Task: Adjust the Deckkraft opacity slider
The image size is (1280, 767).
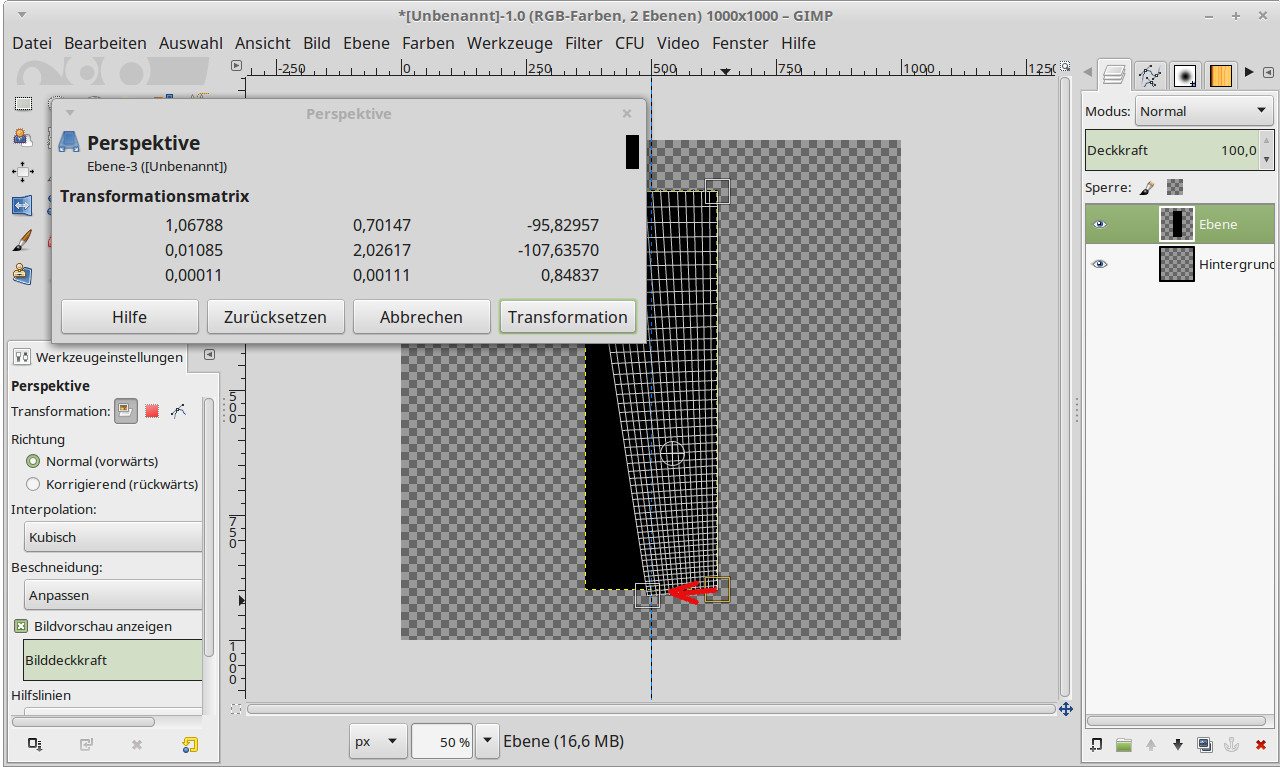Action: (x=1172, y=150)
